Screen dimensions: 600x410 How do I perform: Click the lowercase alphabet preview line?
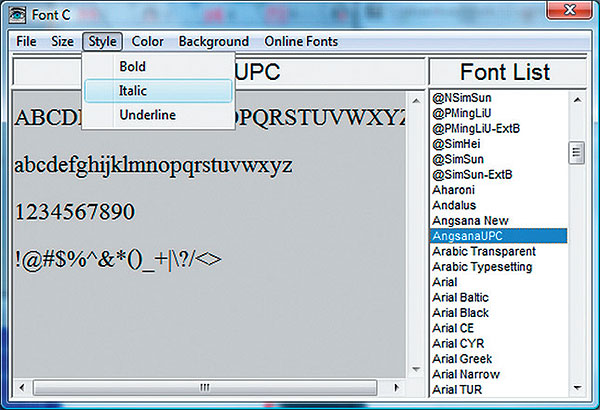[x=153, y=166]
